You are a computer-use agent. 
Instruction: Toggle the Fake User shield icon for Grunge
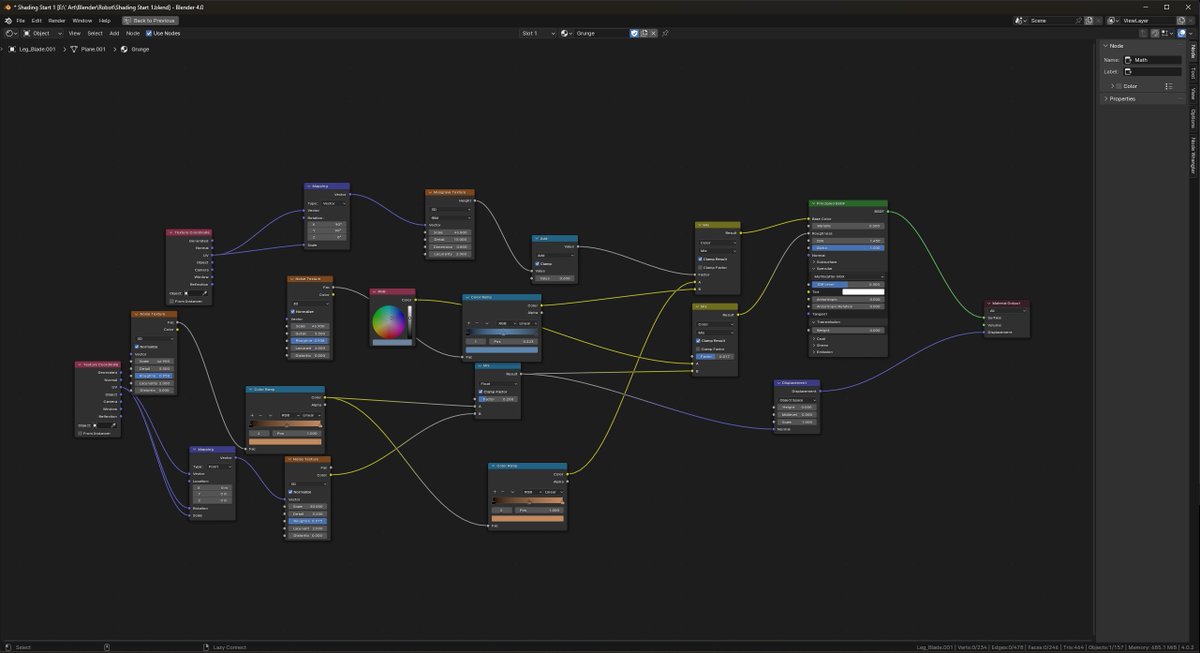click(635, 33)
